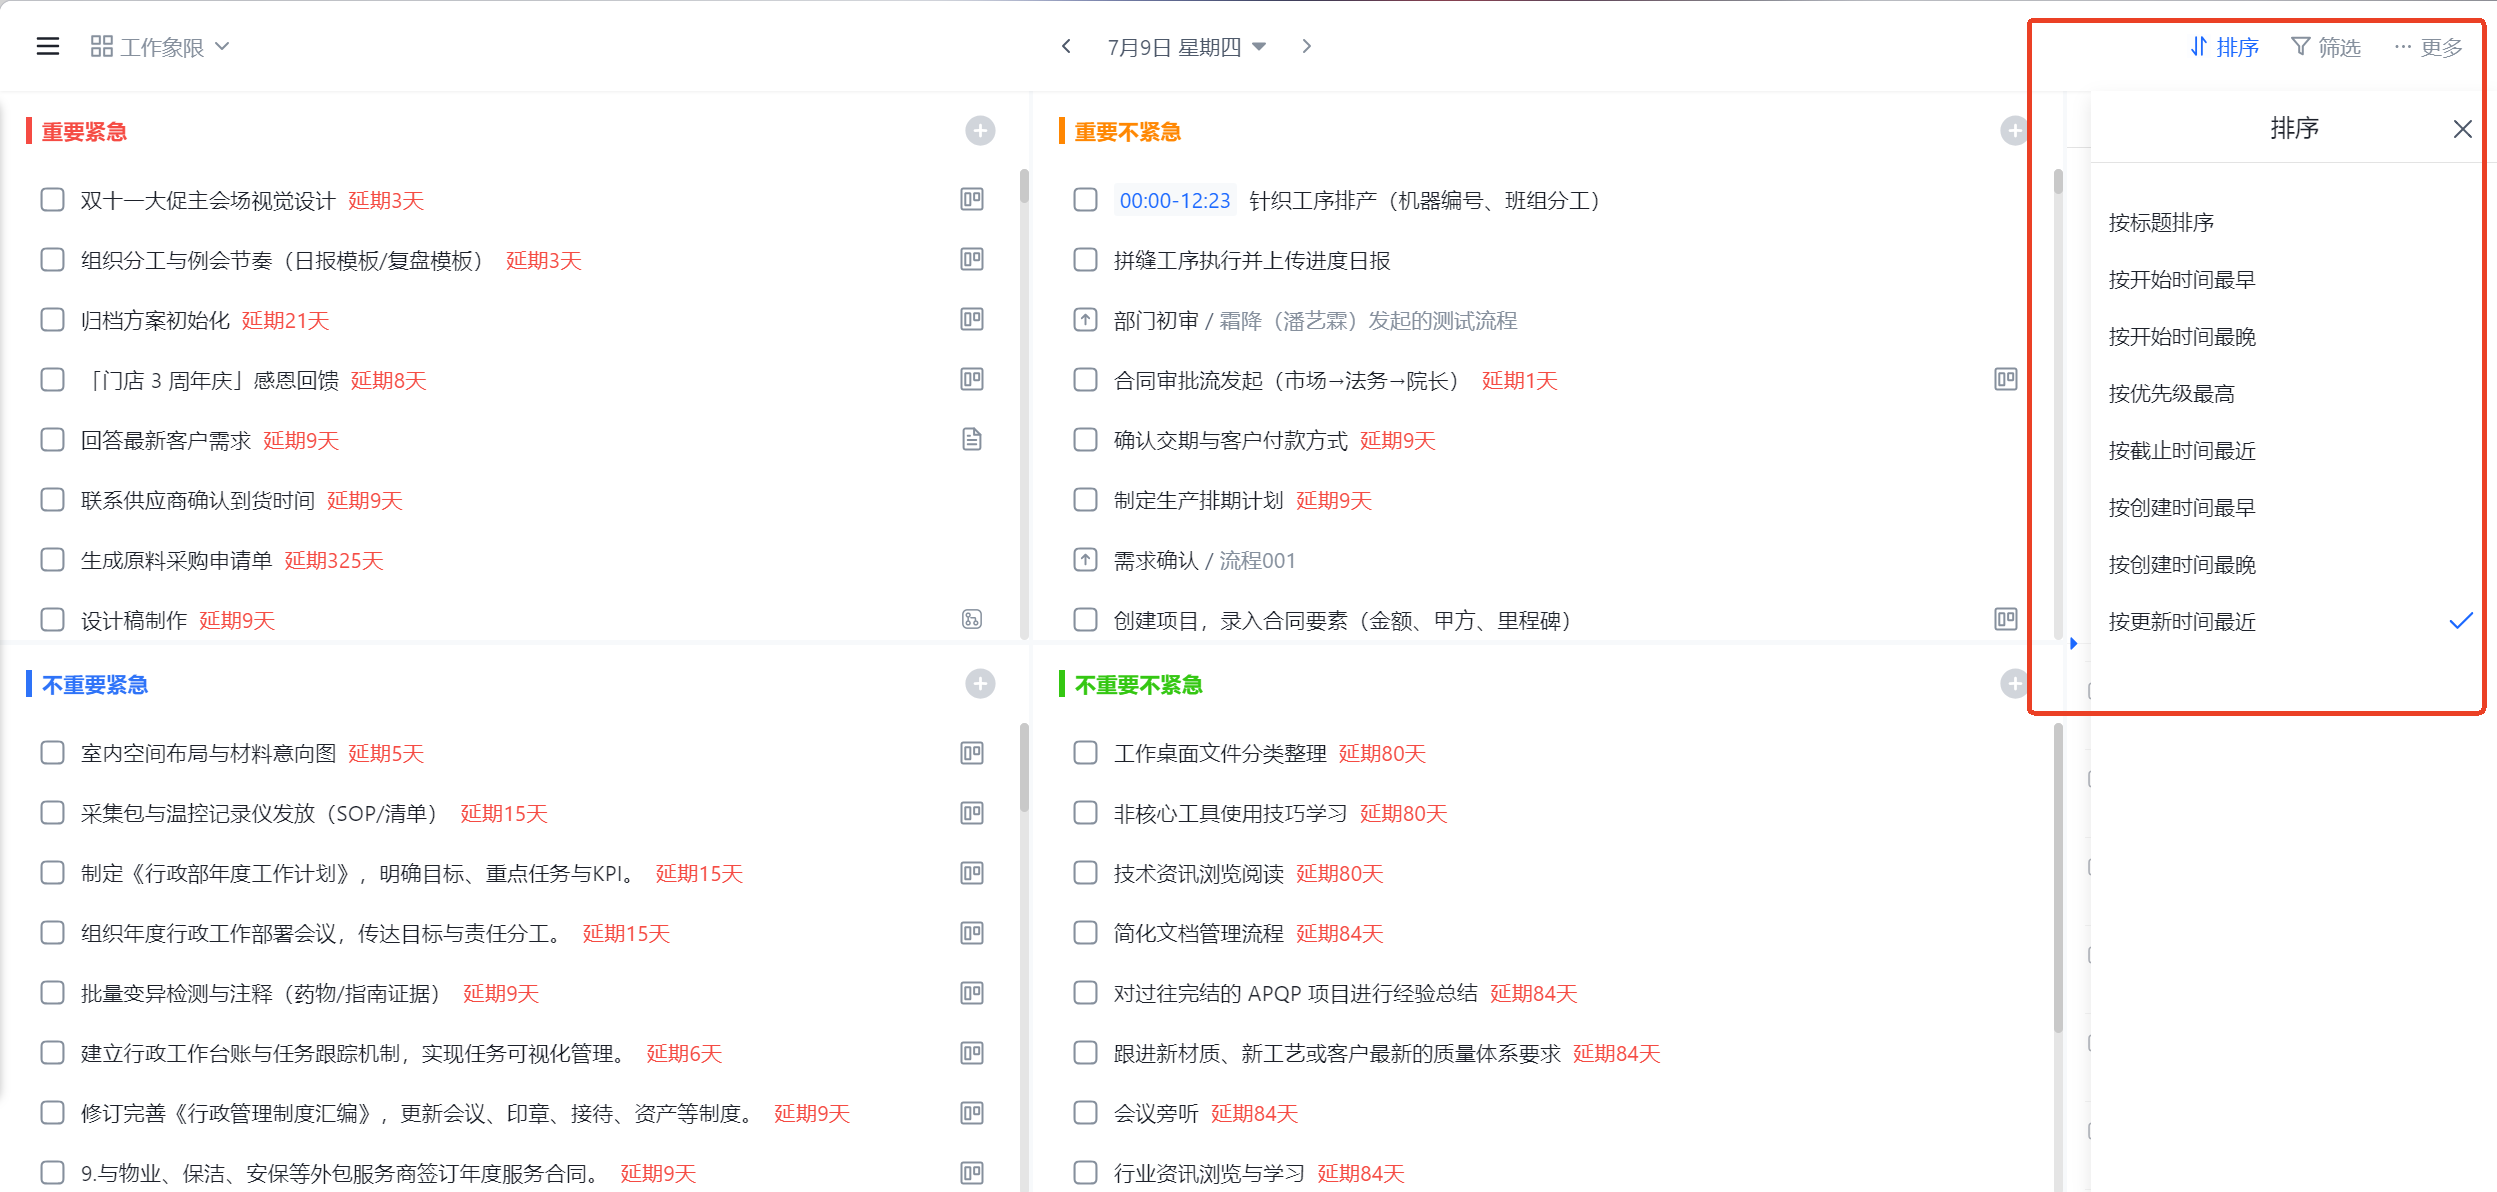Open board icon for 合同审批流发起 task

pyautogui.click(x=2005, y=380)
